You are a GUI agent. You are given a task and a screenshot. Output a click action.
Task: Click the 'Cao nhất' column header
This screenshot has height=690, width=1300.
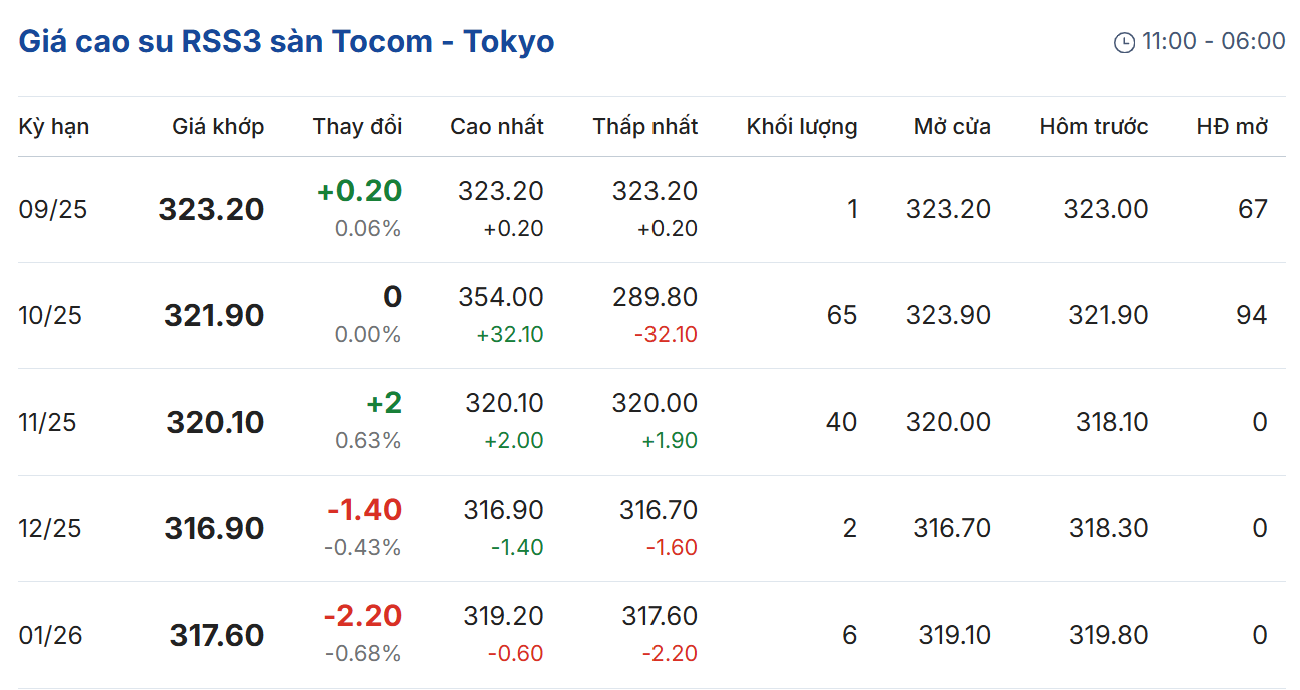click(x=497, y=127)
